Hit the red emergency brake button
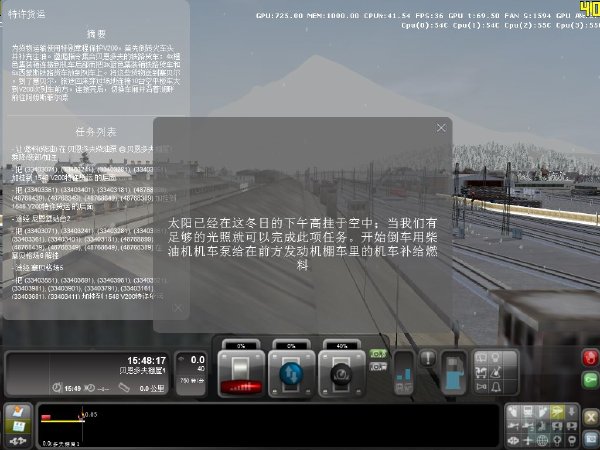The height and width of the screenshot is (450, 600). pos(590,359)
